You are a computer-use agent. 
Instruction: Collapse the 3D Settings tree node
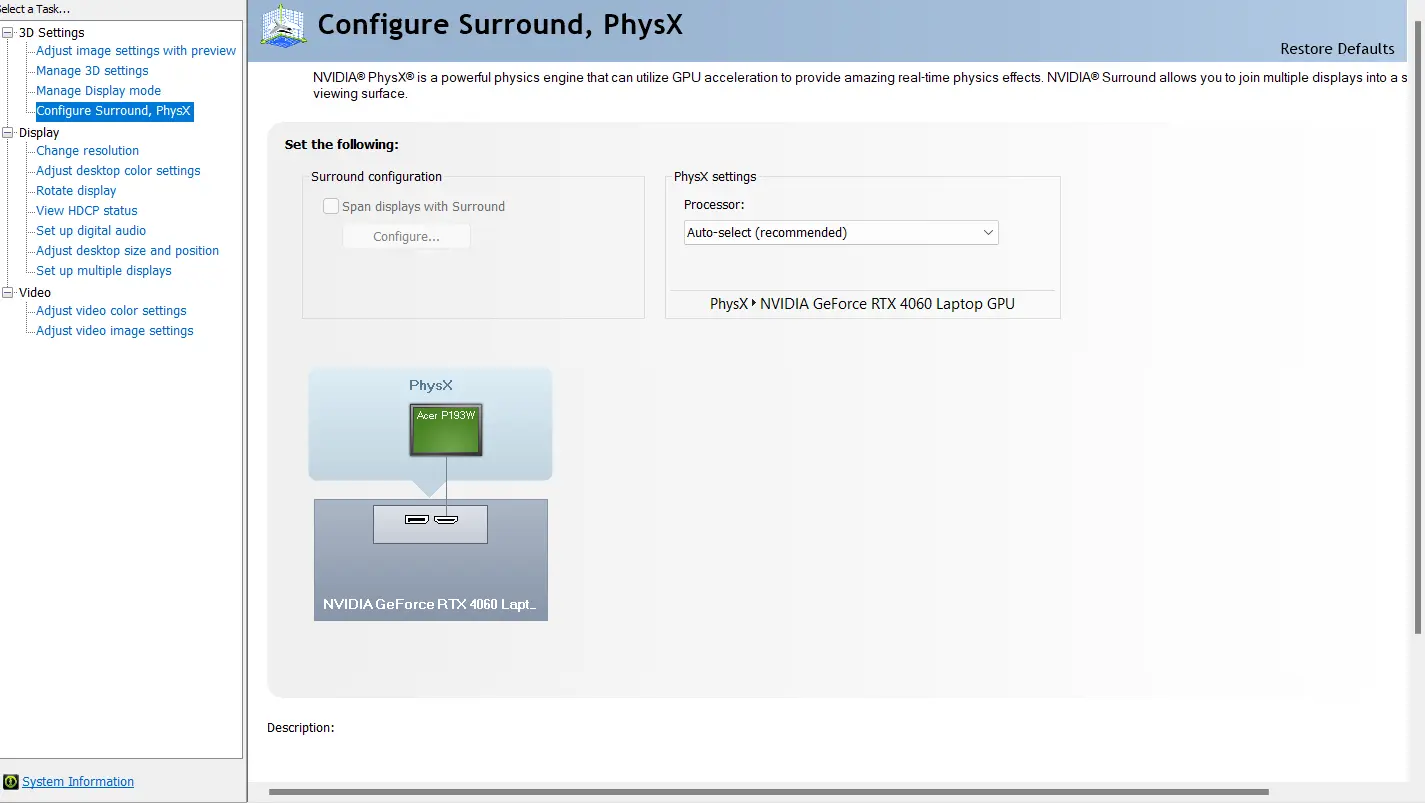pos(9,33)
